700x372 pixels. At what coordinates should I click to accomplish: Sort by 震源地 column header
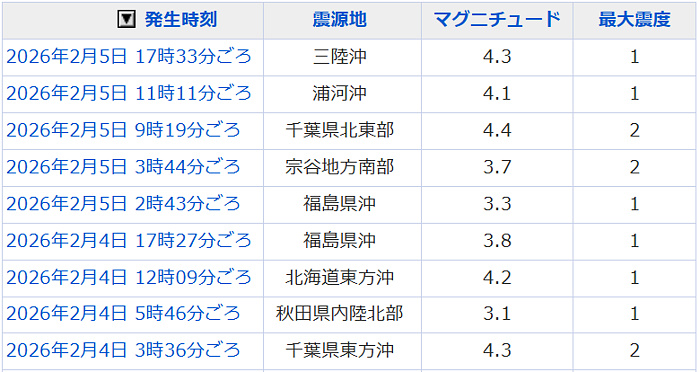click(x=340, y=20)
